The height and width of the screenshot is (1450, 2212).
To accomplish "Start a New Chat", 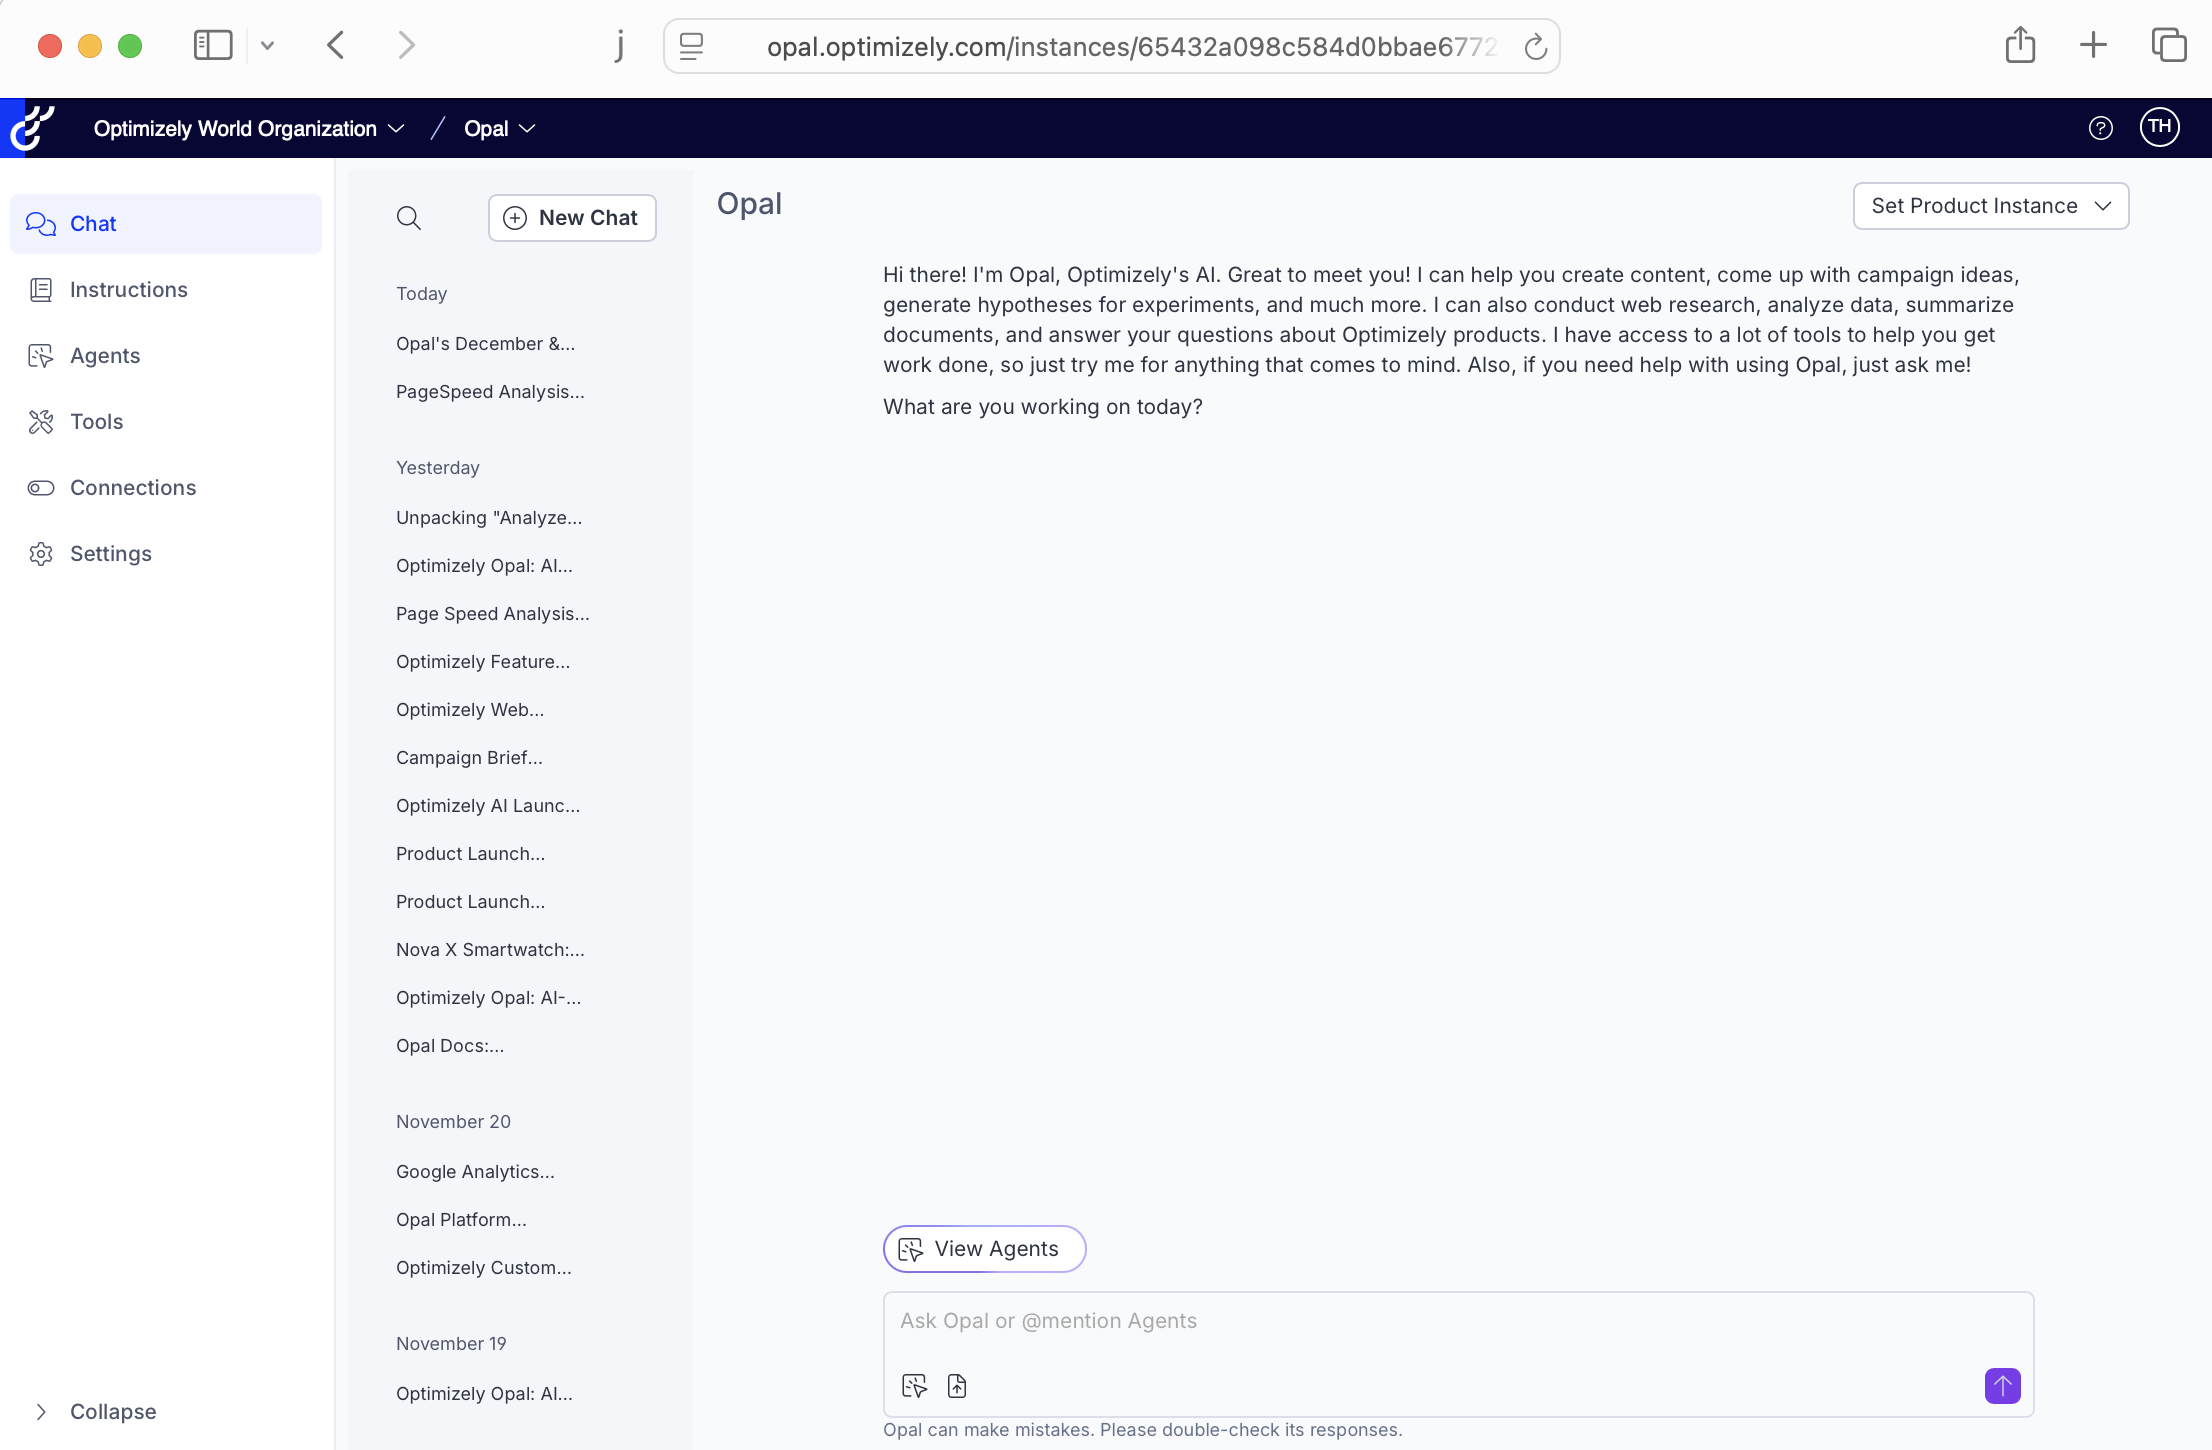I will pyautogui.click(x=572, y=218).
